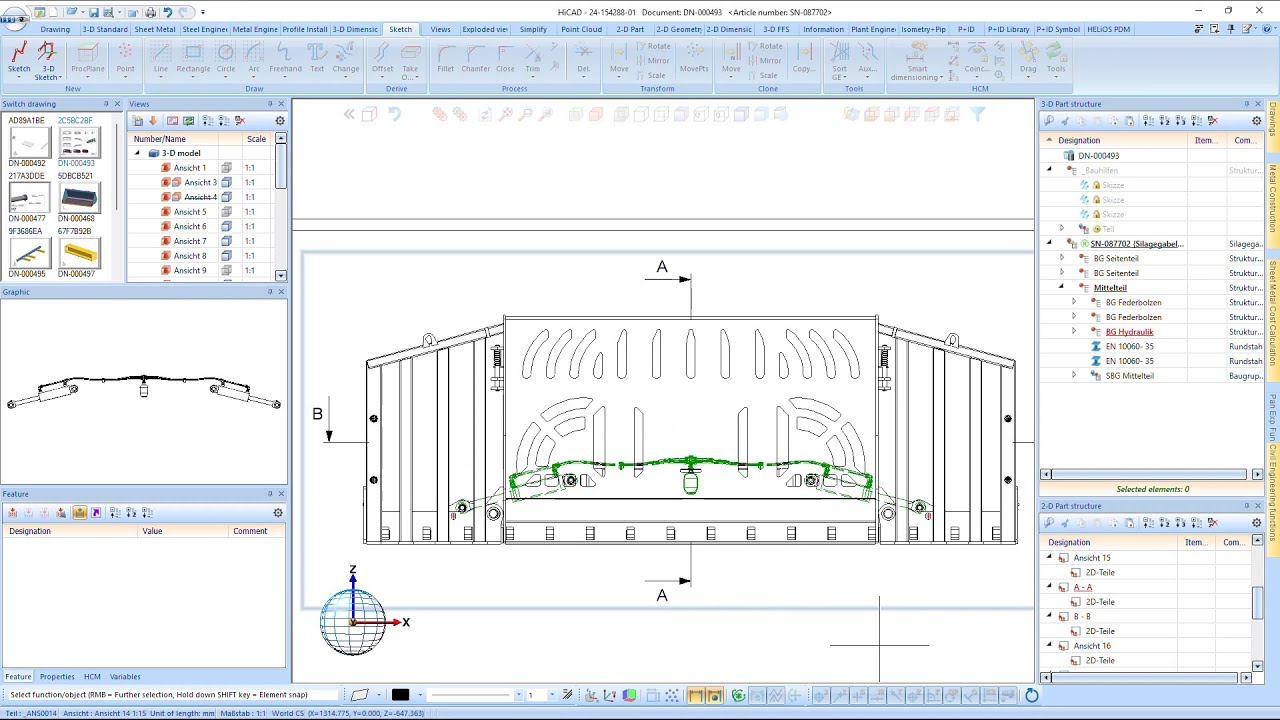Click the 3-D Sketch tool icon
The width and height of the screenshot is (1280, 720).
click(47, 53)
